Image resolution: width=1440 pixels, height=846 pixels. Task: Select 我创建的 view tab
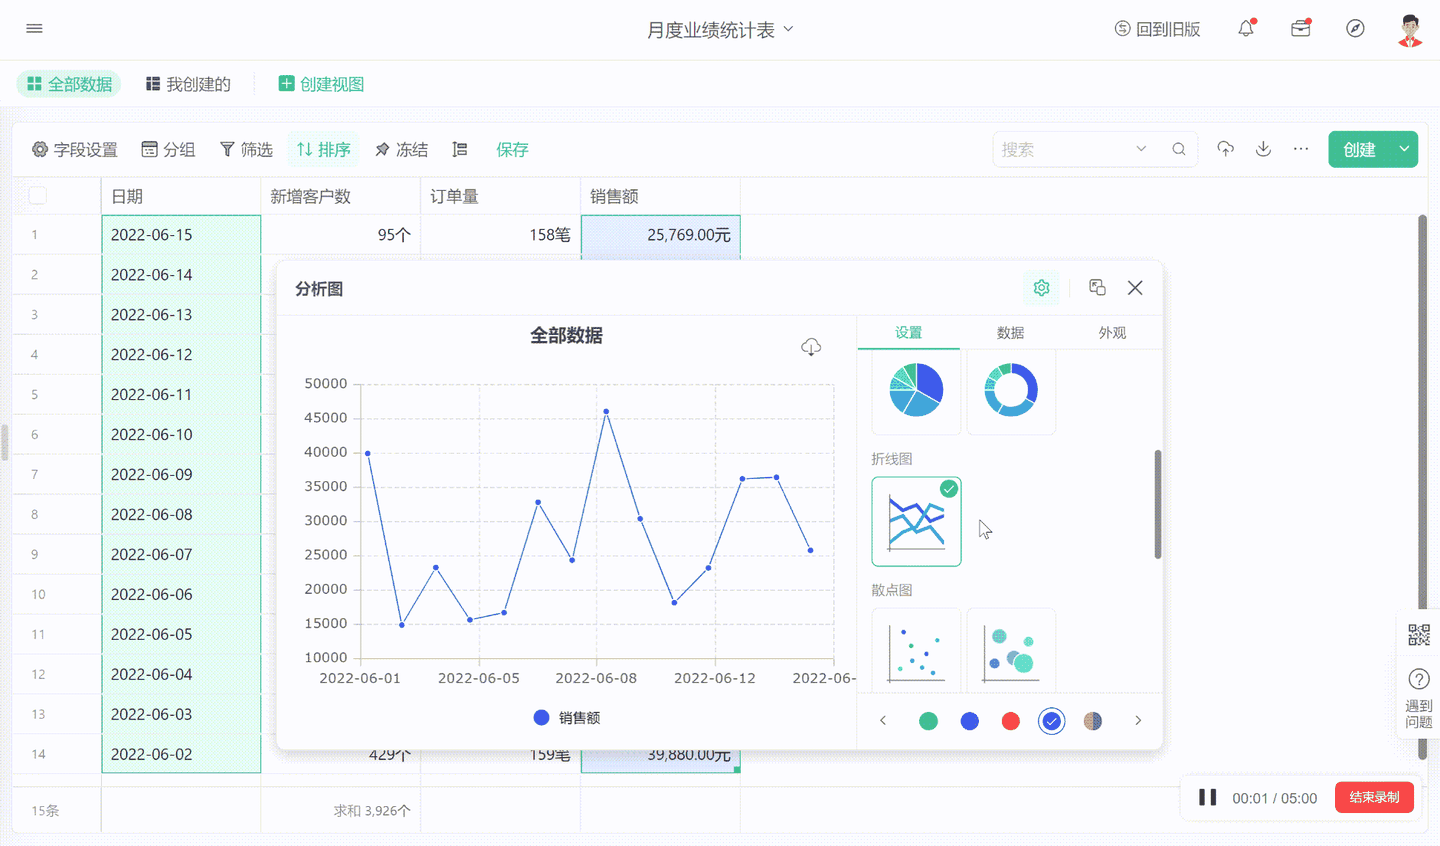[x=188, y=84]
